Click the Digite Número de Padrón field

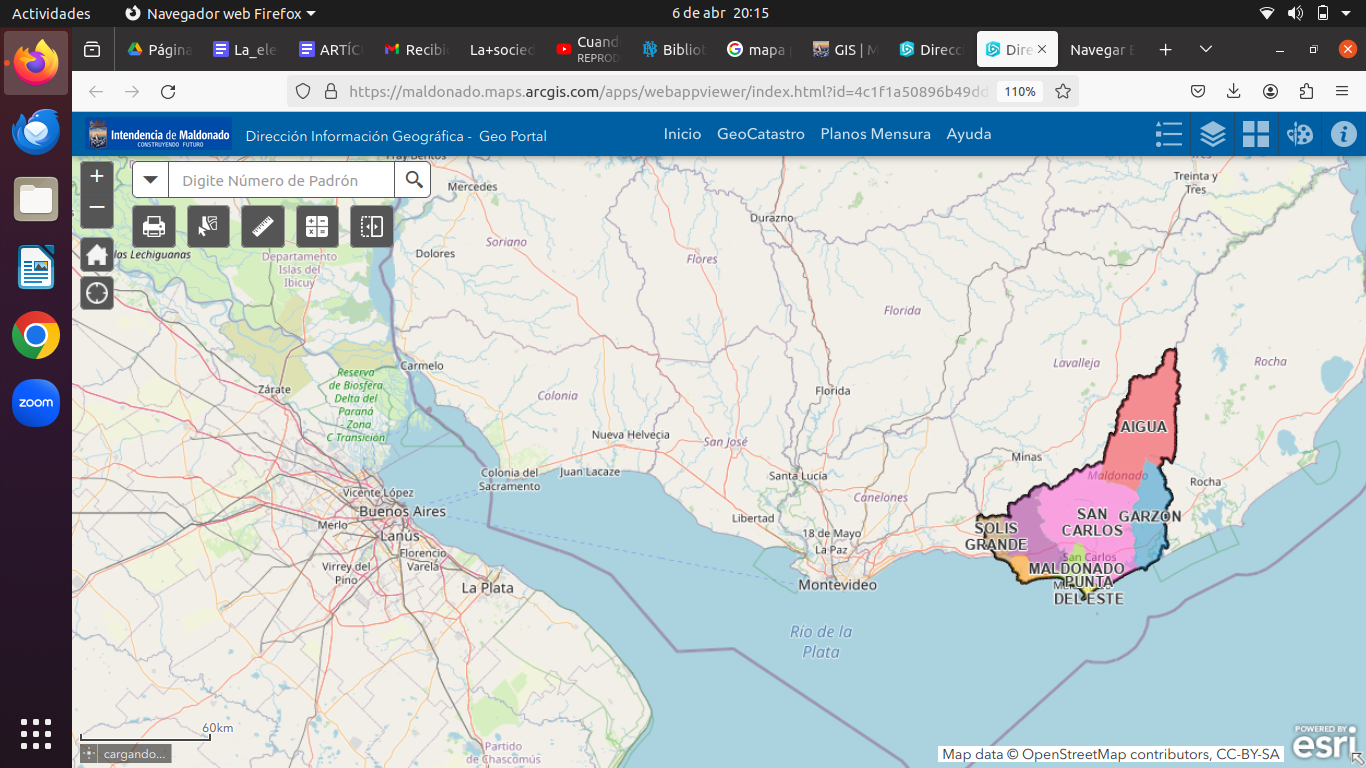click(x=281, y=181)
